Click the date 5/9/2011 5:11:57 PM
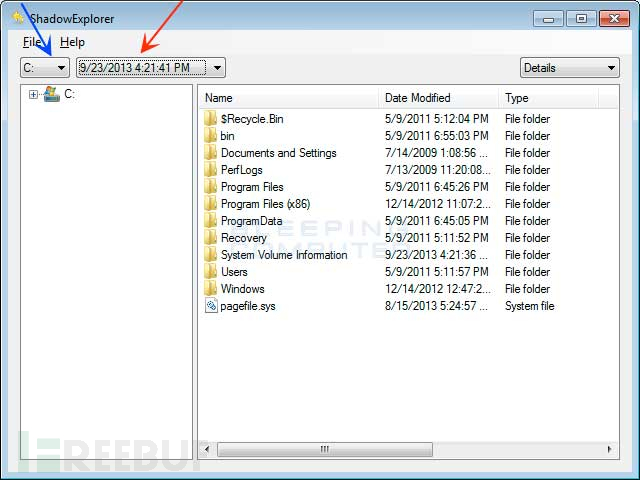The image size is (640, 480). click(x=437, y=272)
